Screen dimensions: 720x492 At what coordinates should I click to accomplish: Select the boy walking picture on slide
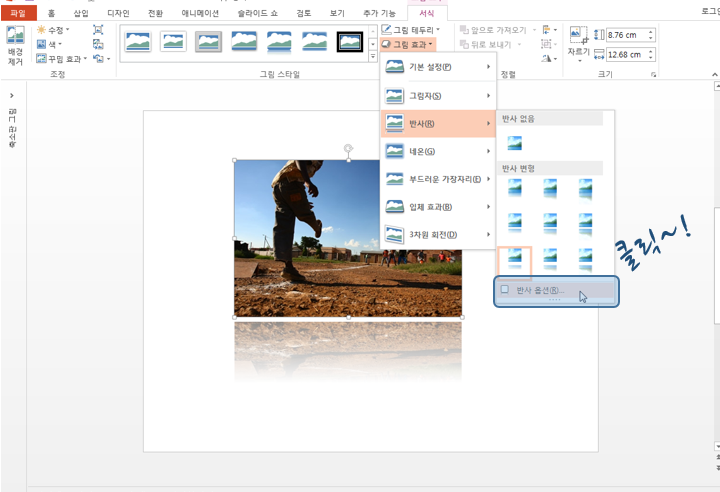click(x=348, y=238)
